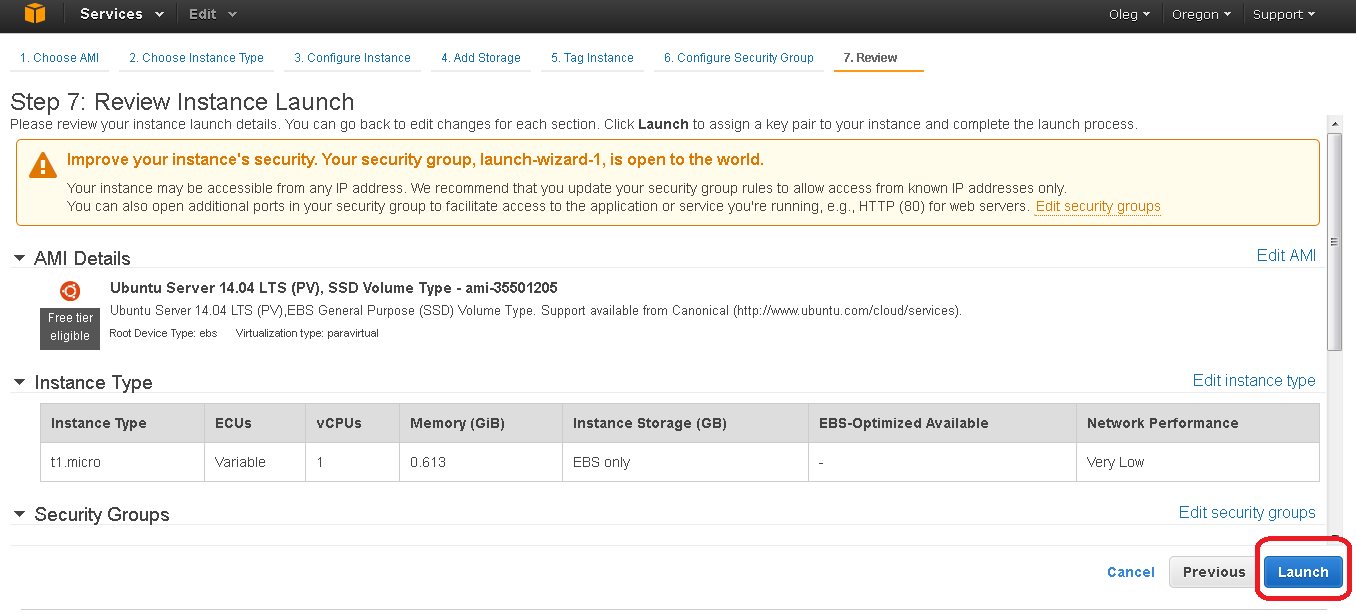Open the Oleg account menu

[1129, 14]
